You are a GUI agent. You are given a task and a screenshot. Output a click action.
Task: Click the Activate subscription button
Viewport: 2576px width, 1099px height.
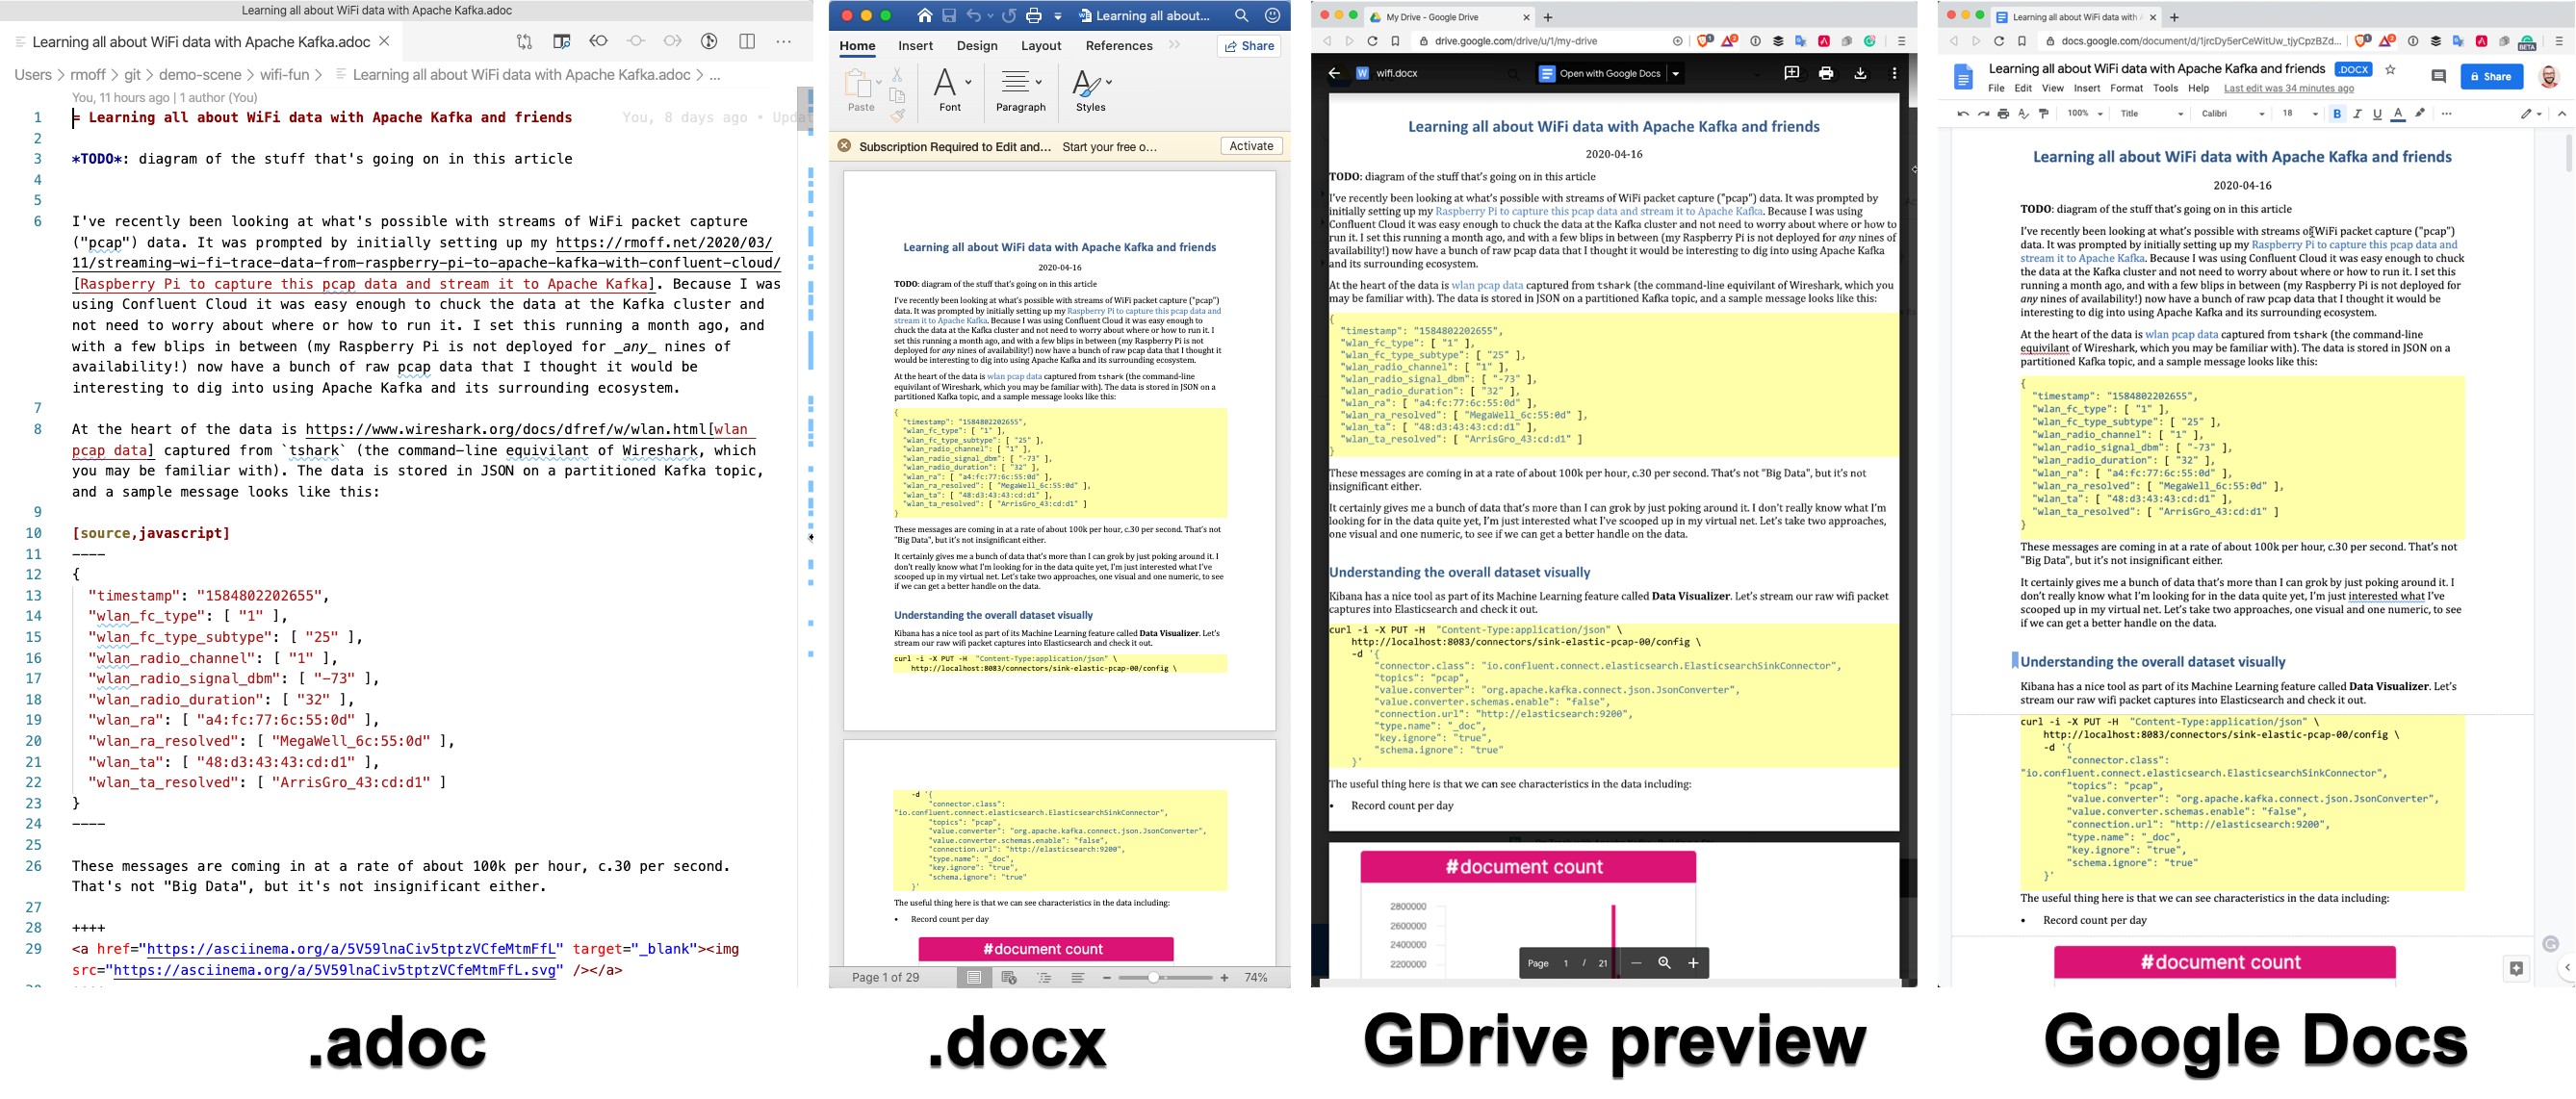1251,146
